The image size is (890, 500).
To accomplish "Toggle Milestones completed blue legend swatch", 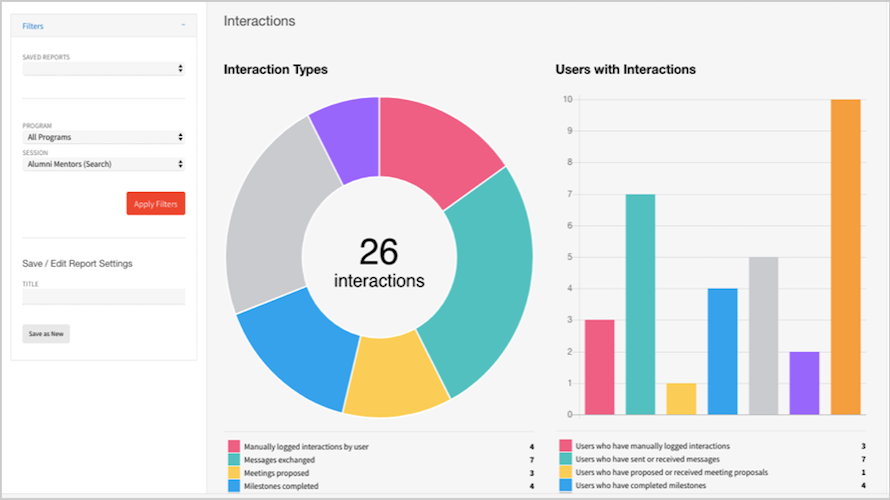I will 234,486.
